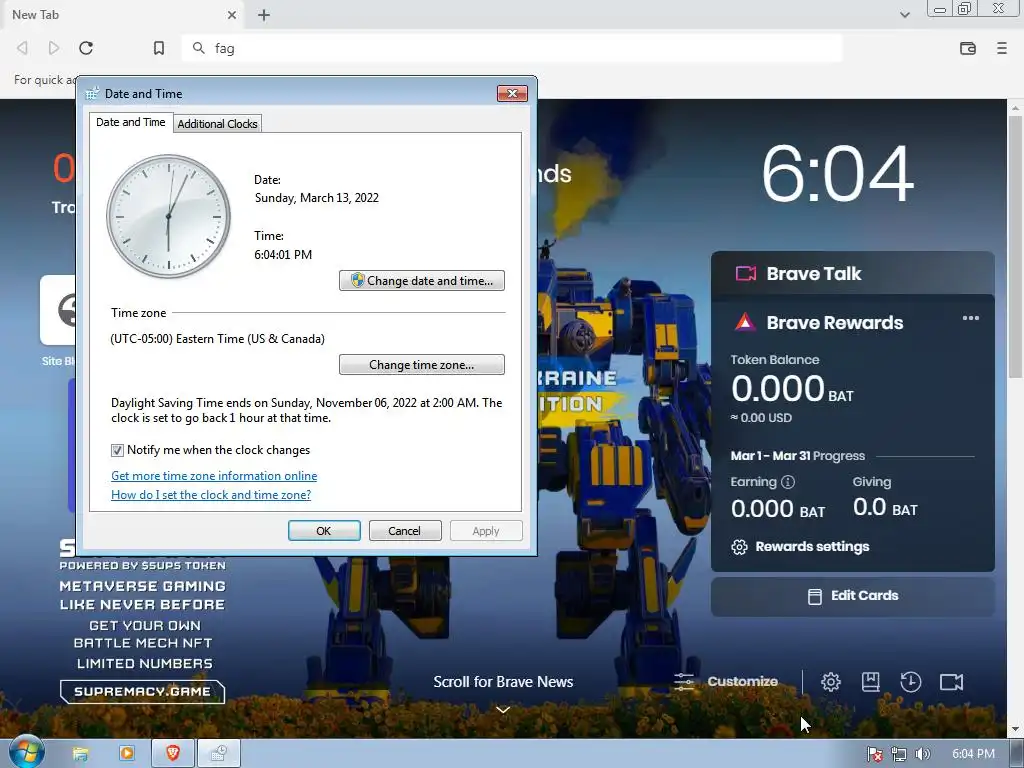The height and width of the screenshot is (768, 1024).
Task: Close the New Tab tab
Action: coord(232,14)
